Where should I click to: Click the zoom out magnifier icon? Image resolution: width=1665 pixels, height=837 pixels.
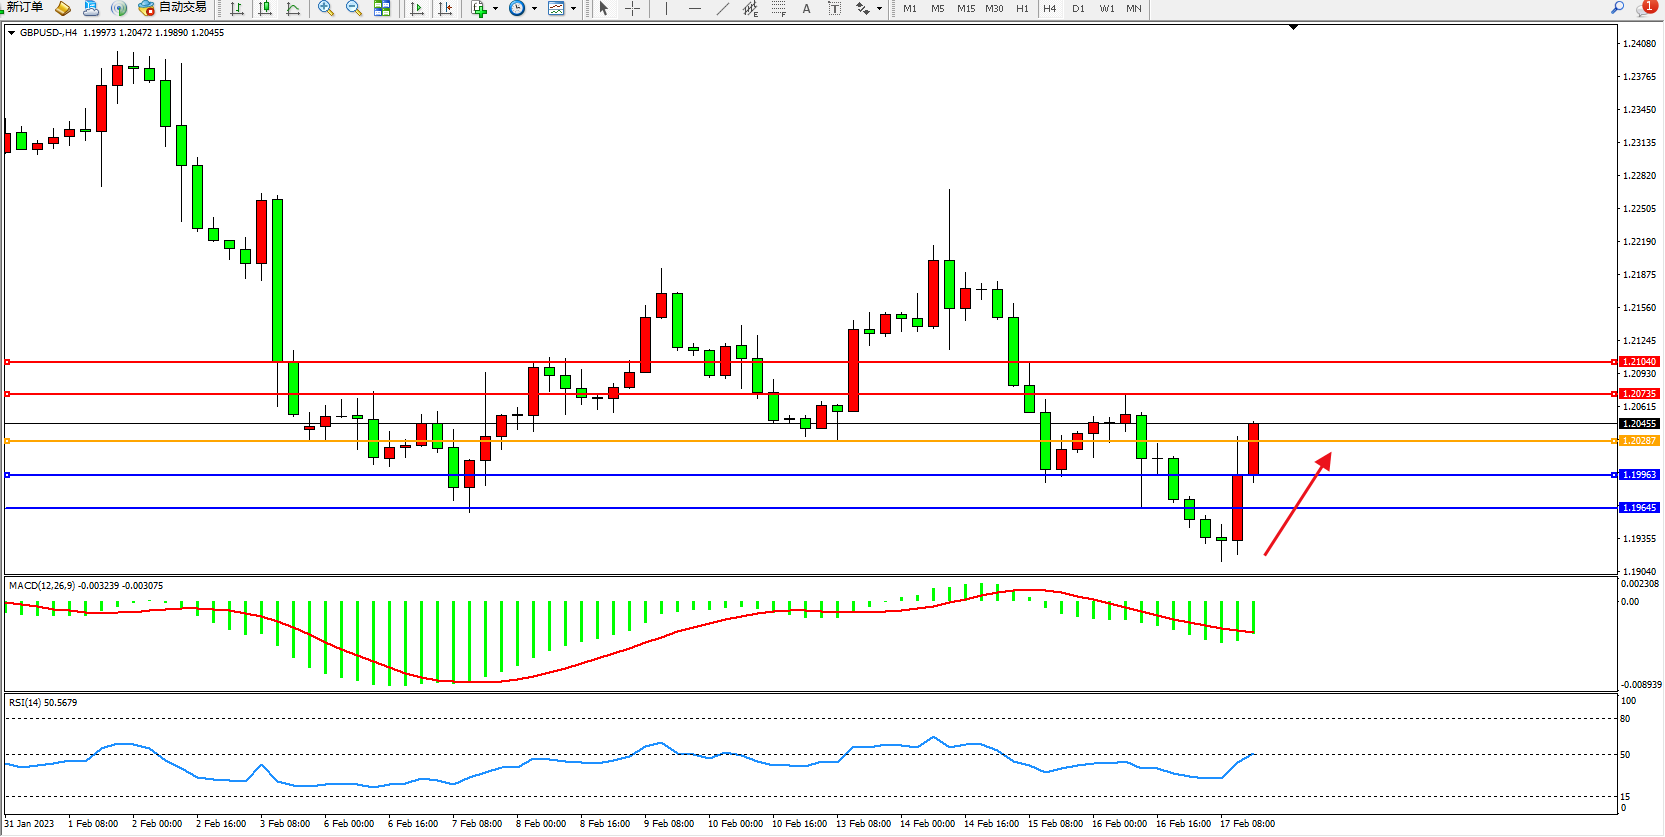click(x=353, y=8)
